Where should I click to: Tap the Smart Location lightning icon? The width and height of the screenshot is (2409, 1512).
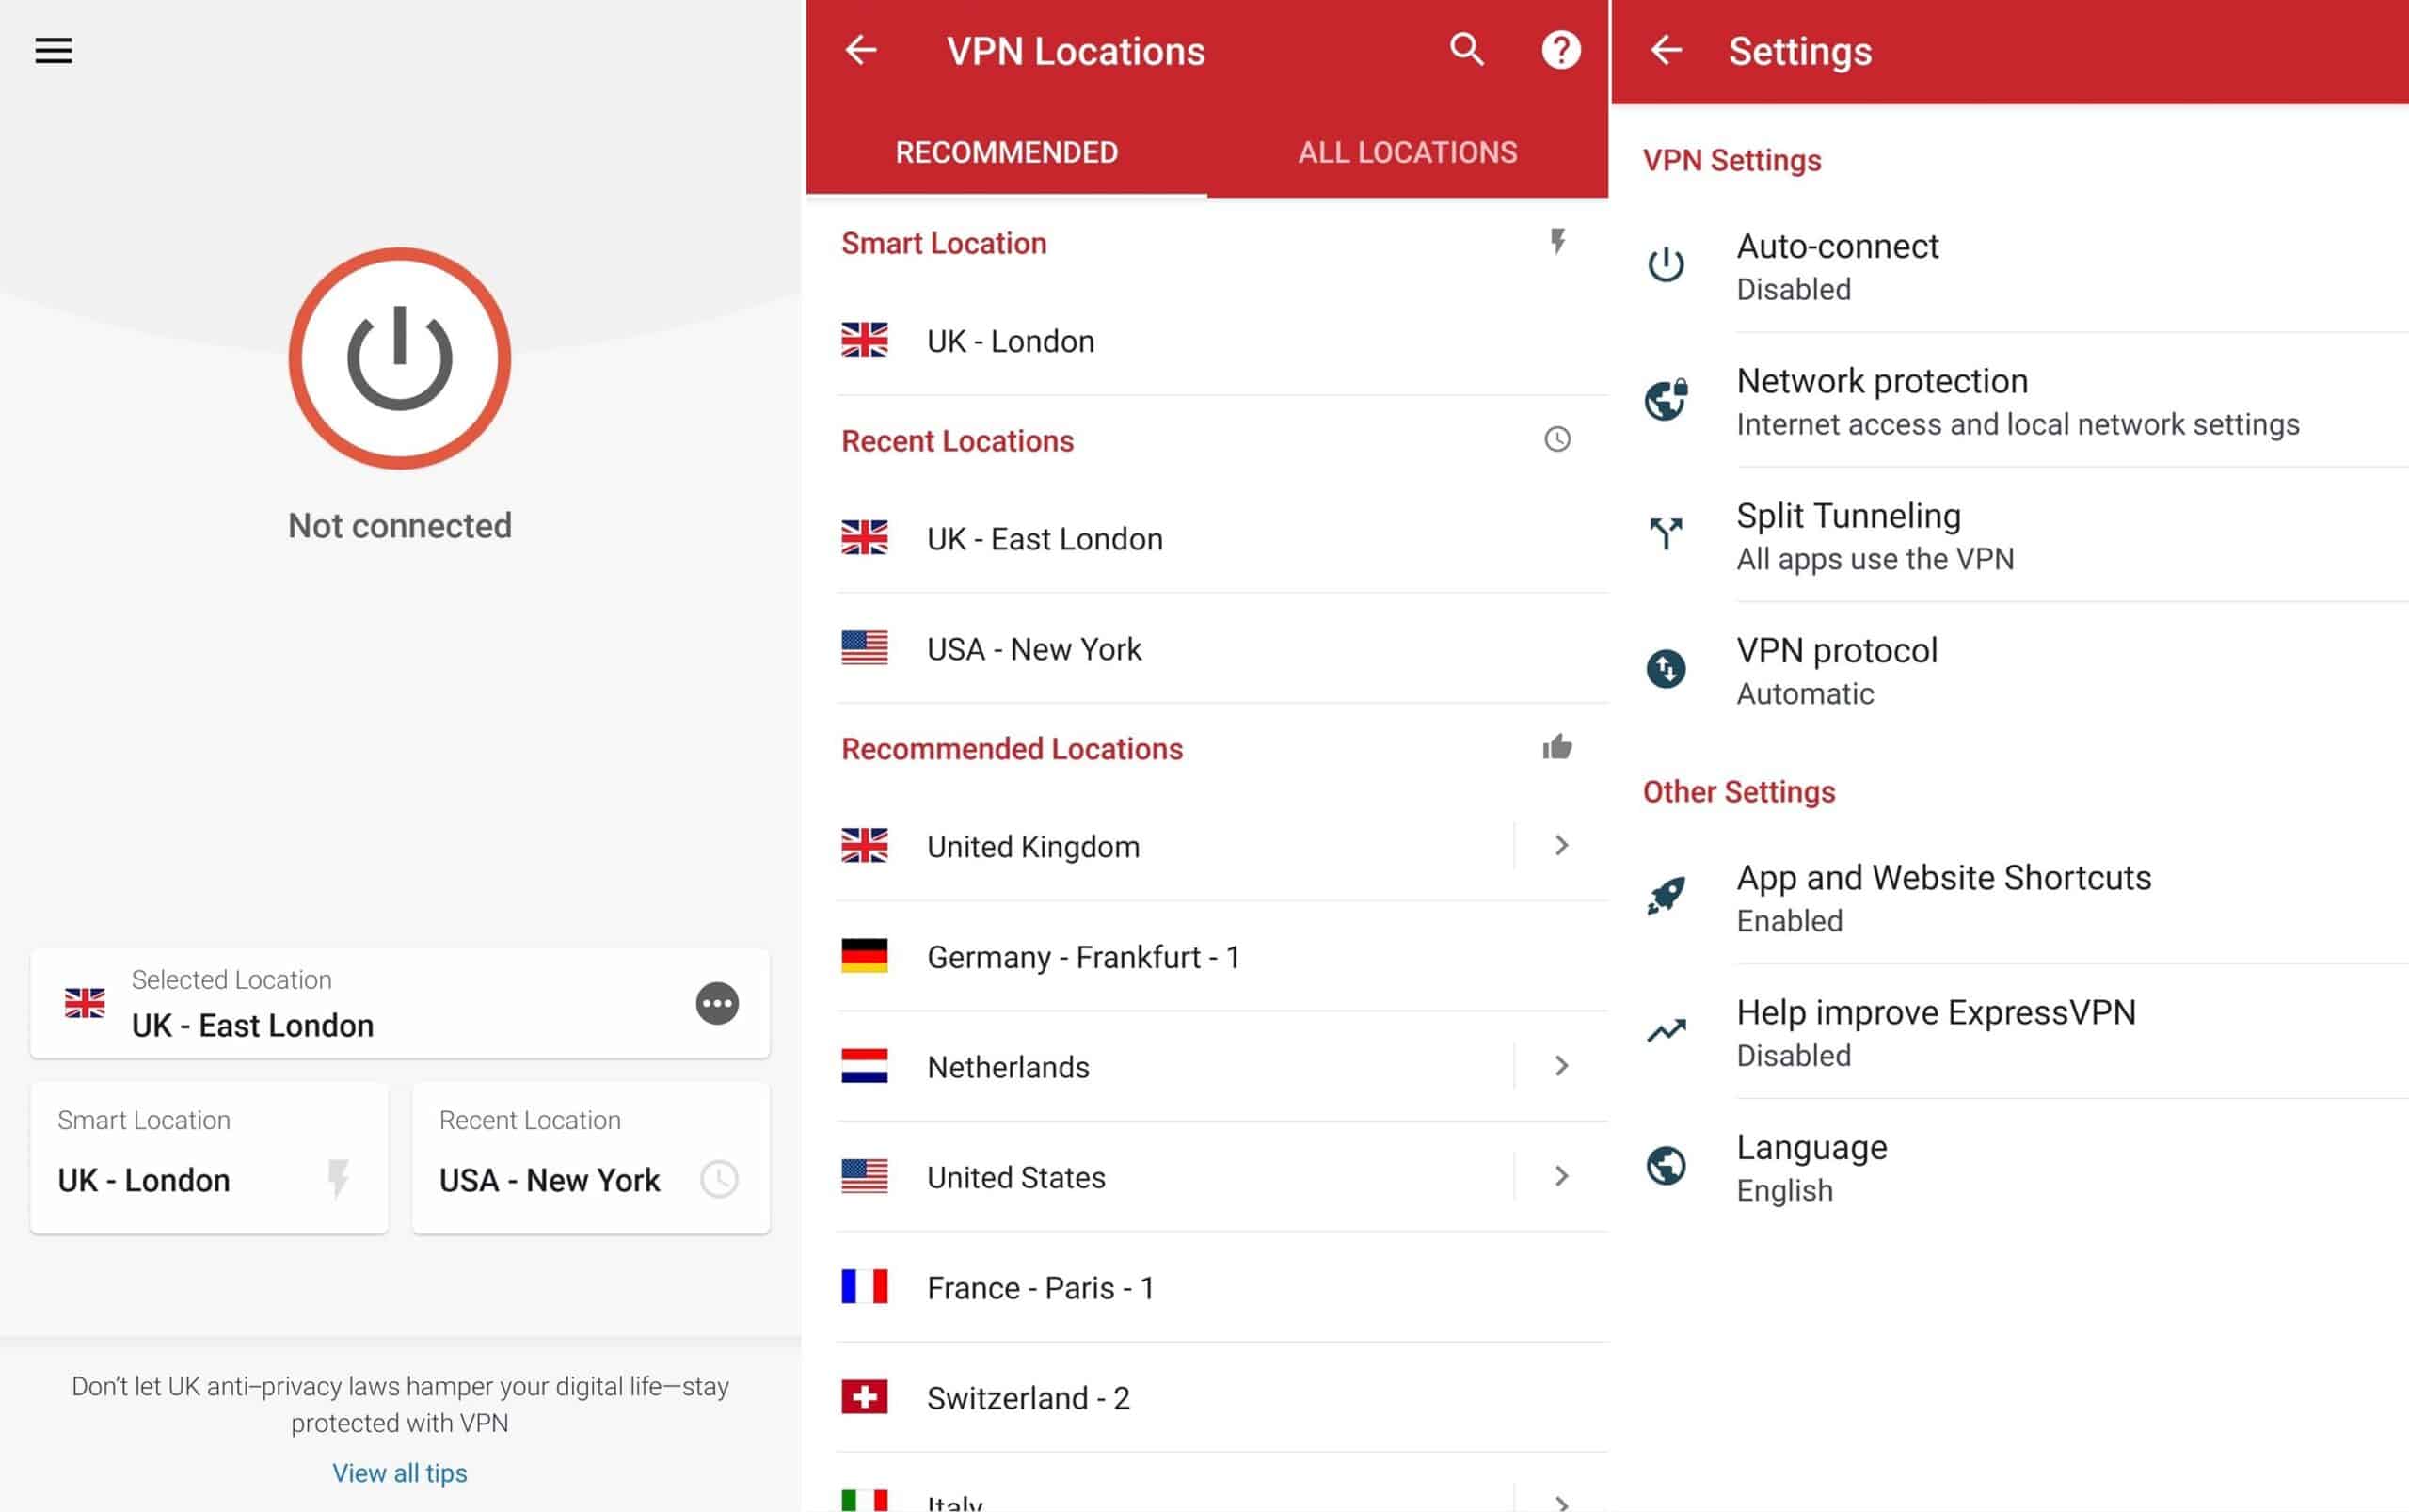(x=1556, y=241)
